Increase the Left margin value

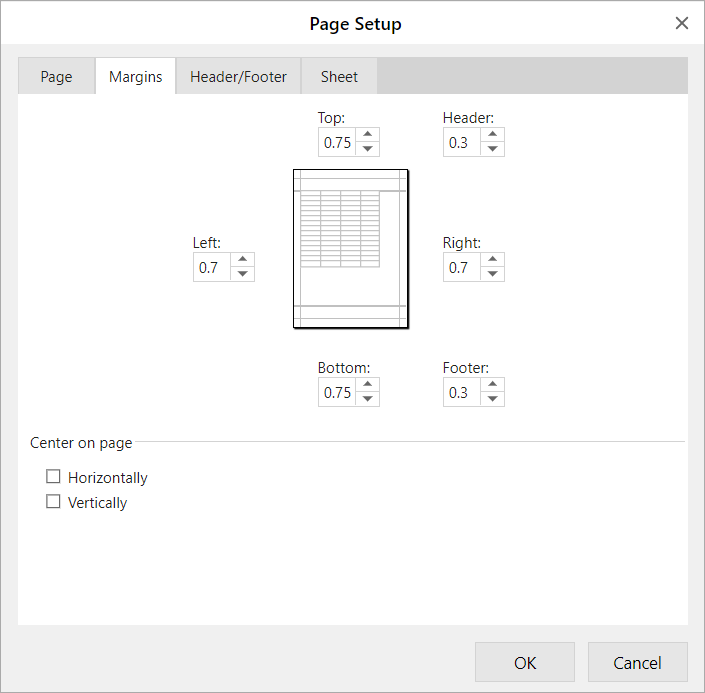(x=242, y=259)
